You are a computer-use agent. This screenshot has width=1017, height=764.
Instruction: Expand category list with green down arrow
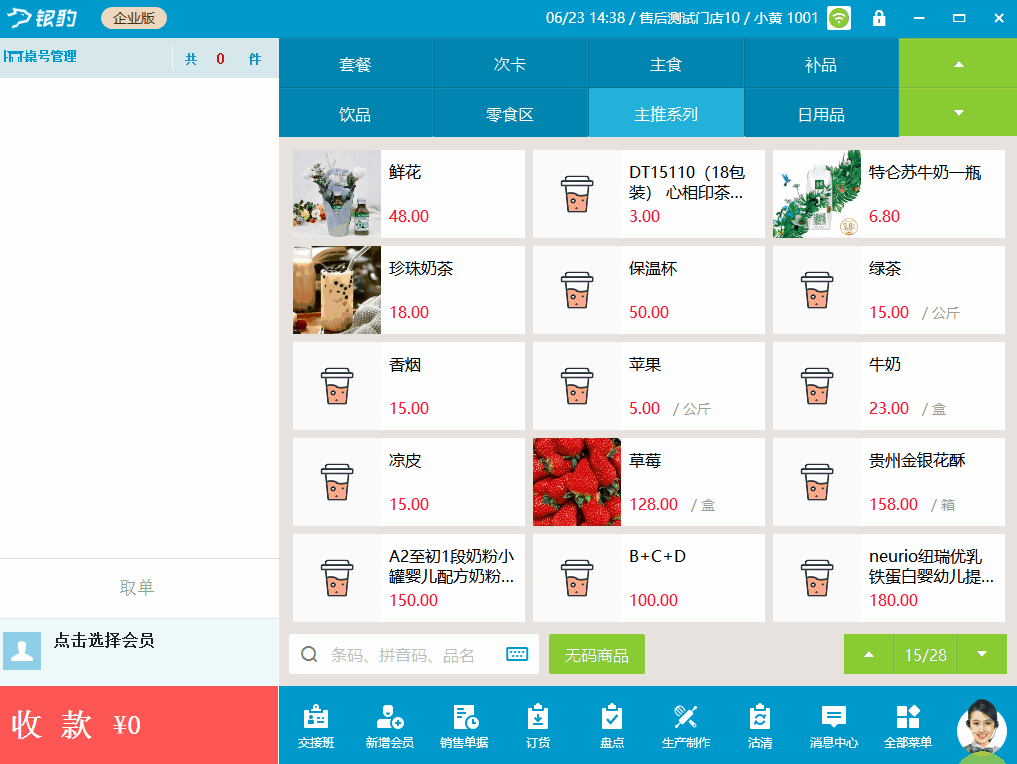pyautogui.click(x=958, y=113)
